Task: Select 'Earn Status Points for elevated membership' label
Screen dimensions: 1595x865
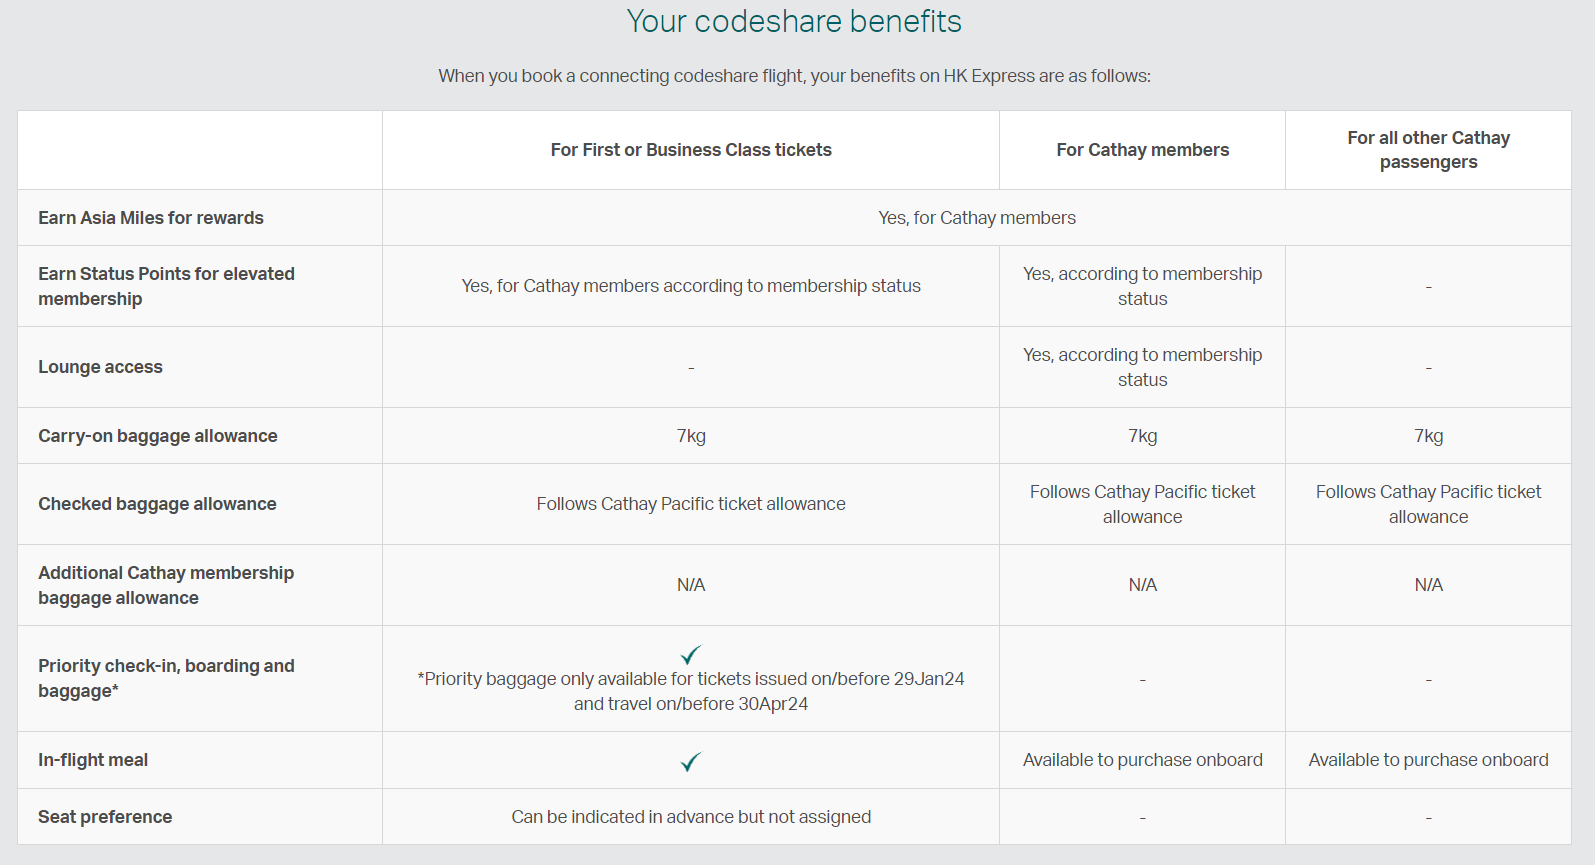Action: (x=166, y=286)
